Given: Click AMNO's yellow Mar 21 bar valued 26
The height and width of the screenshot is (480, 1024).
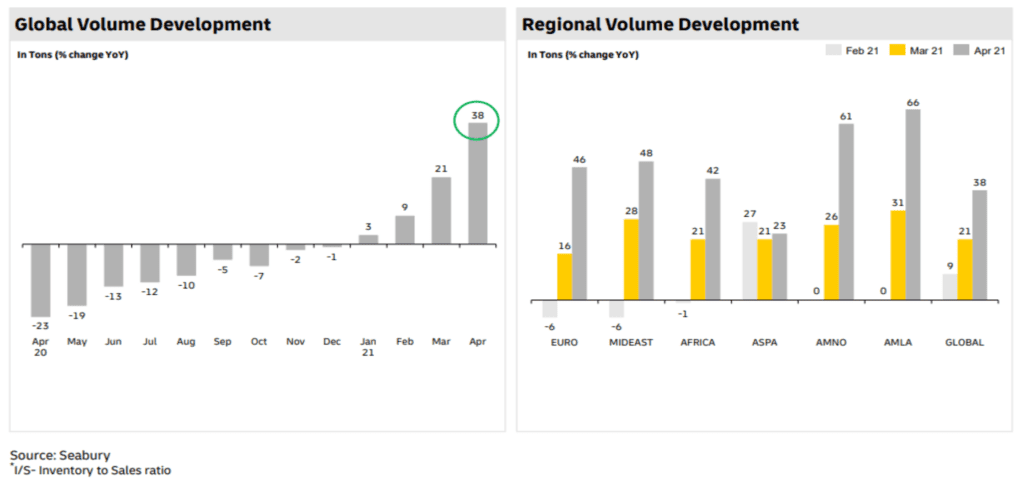Looking at the screenshot, I should click(831, 263).
